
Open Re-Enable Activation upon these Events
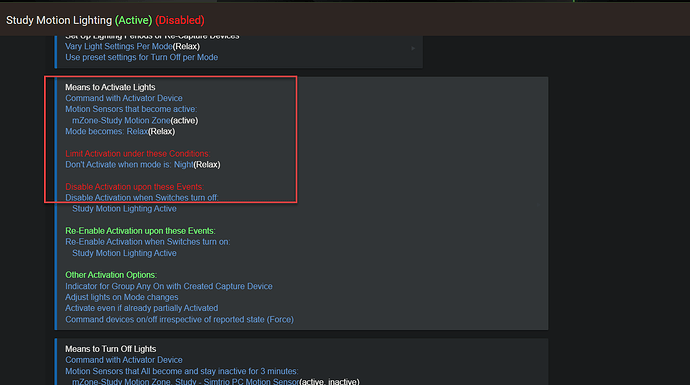[140, 231]
